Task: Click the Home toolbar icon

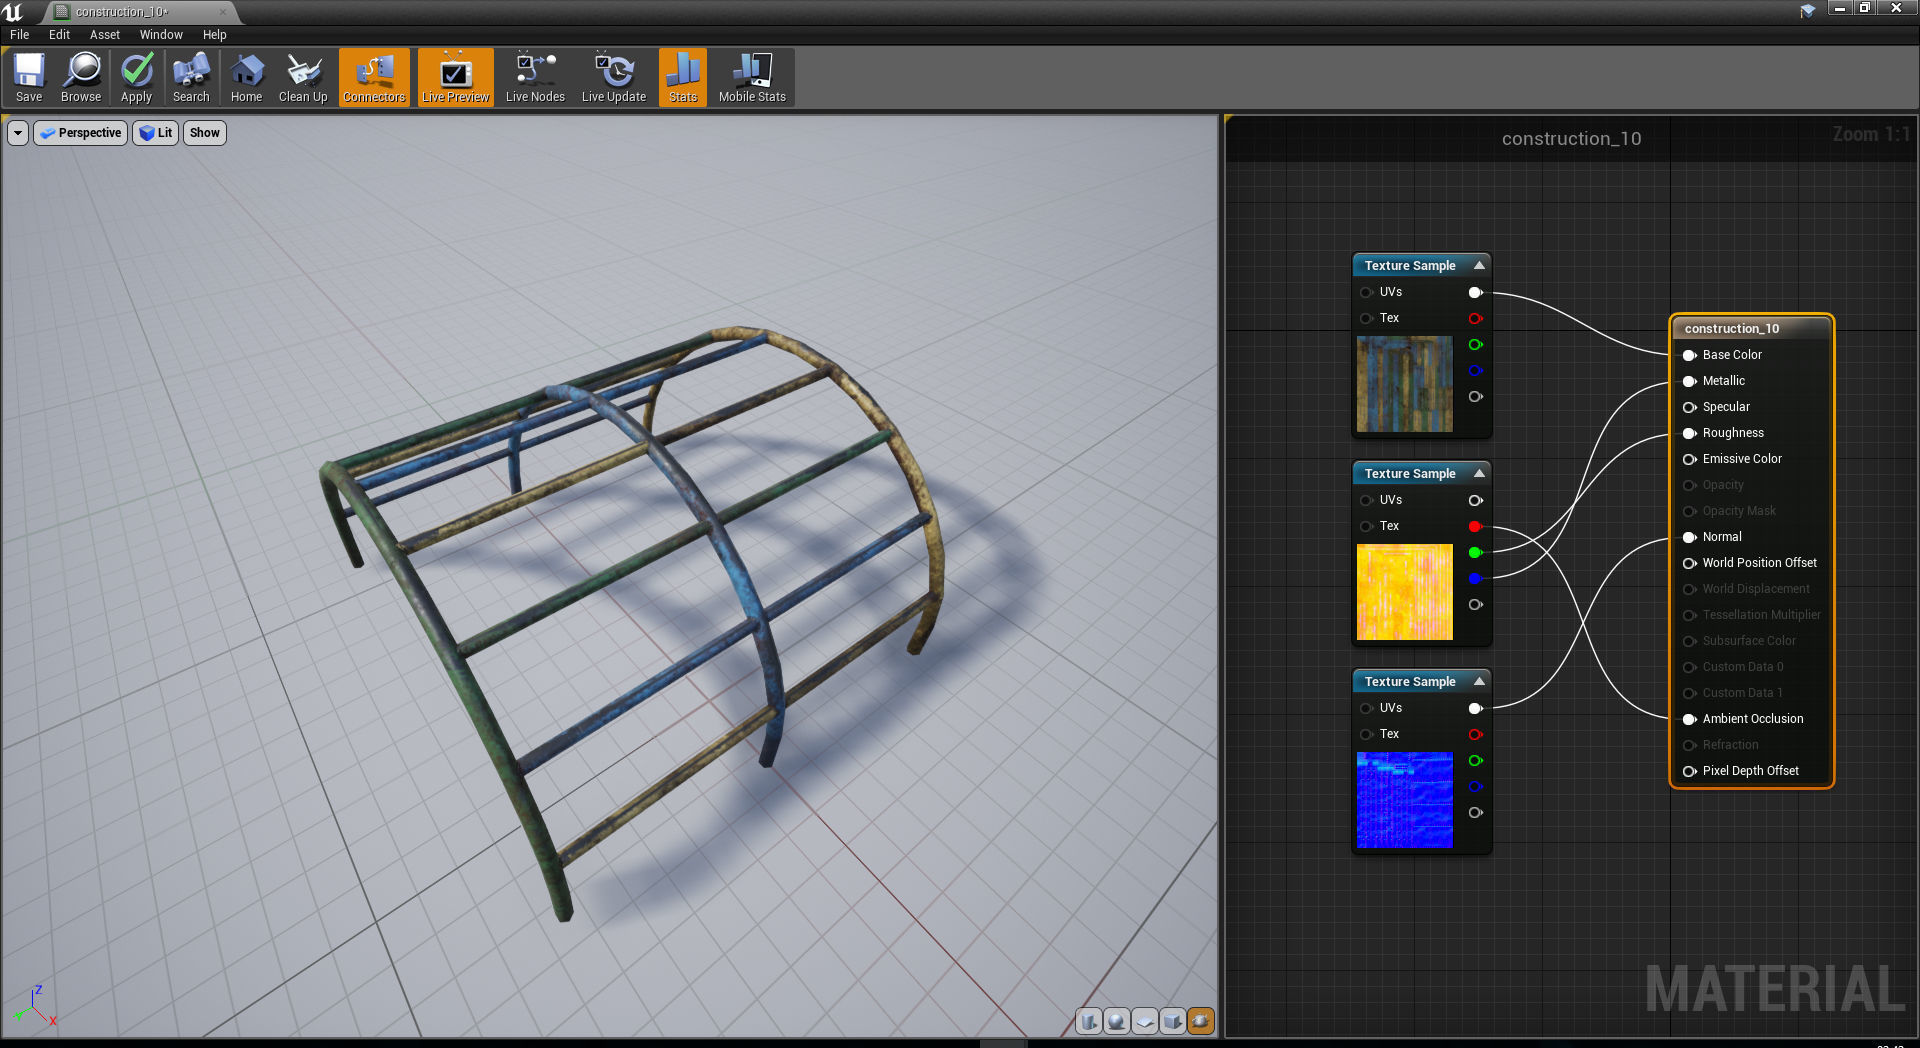Action: [246, 78]
